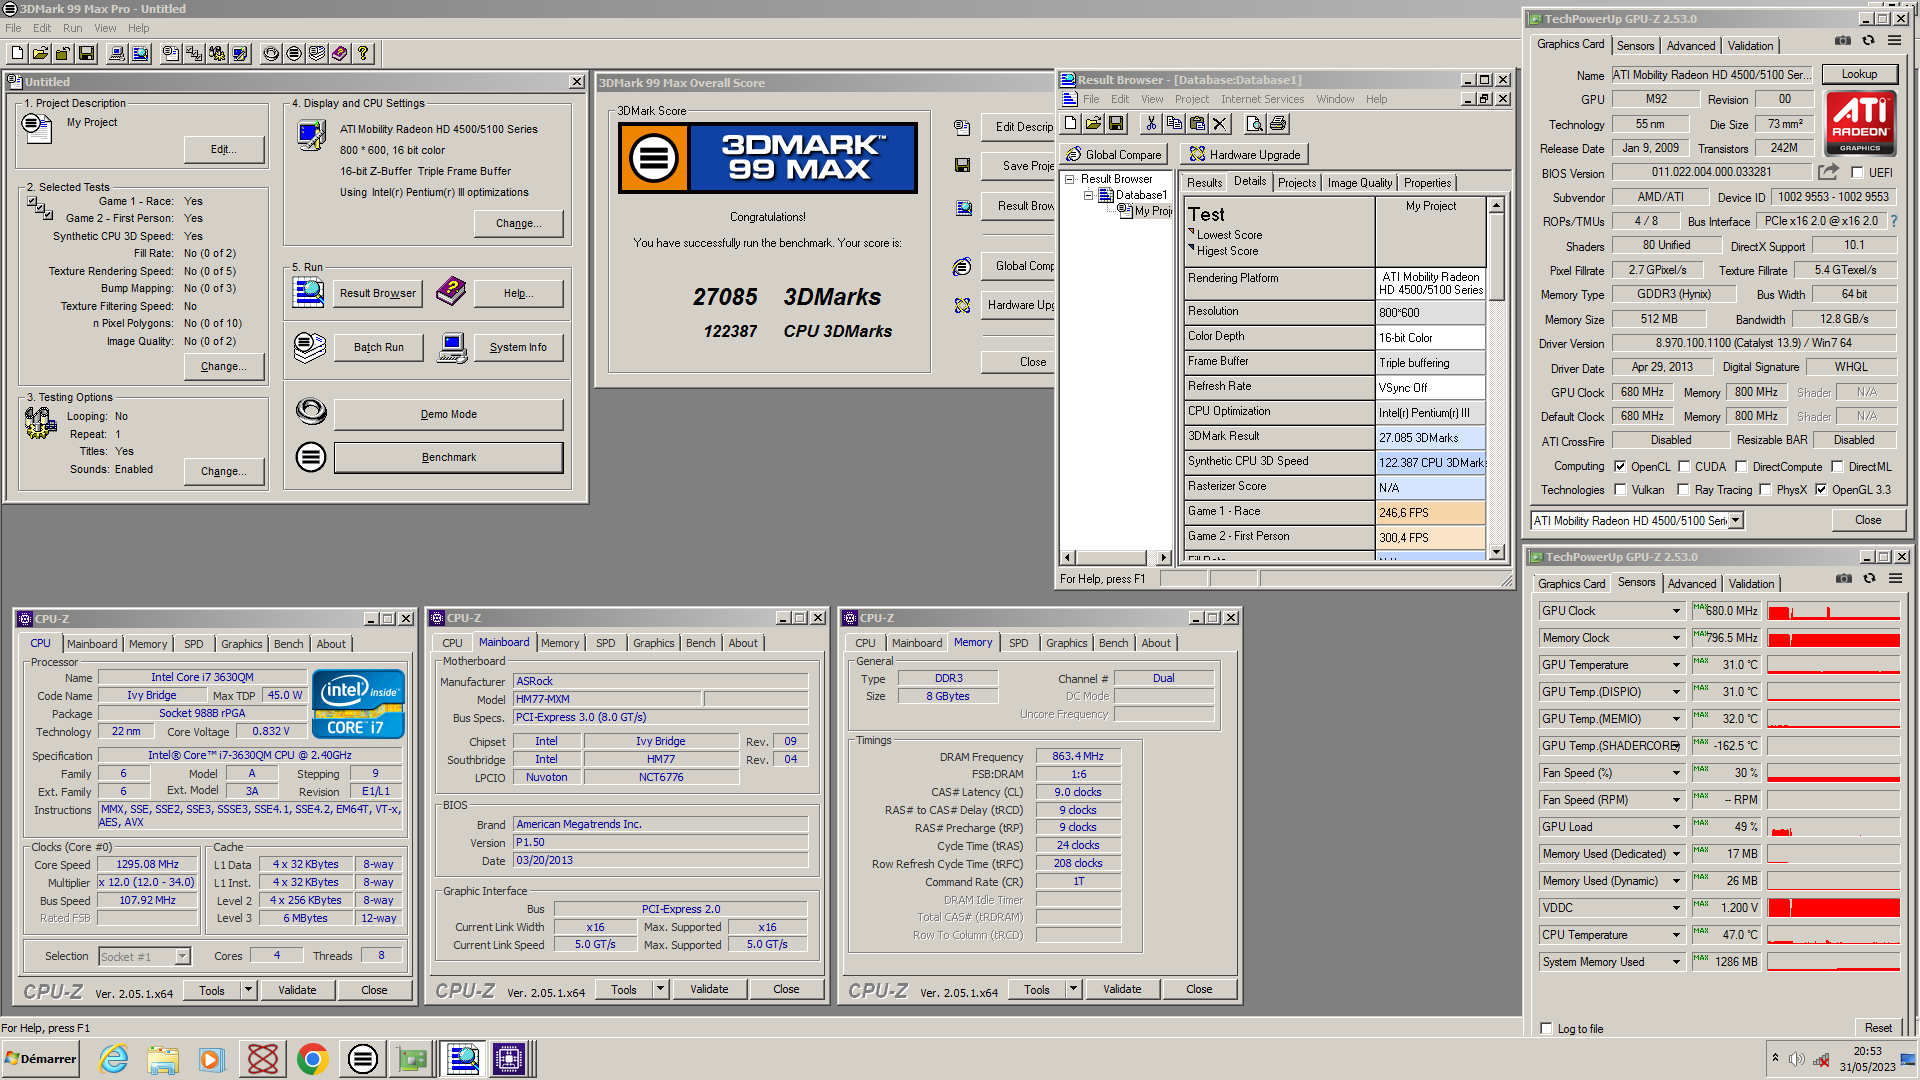Click Benchmark striped-circle icon in 3DMark toolbar
The height and width of the screenshot is (1080, 1920).
click(294, 53)
